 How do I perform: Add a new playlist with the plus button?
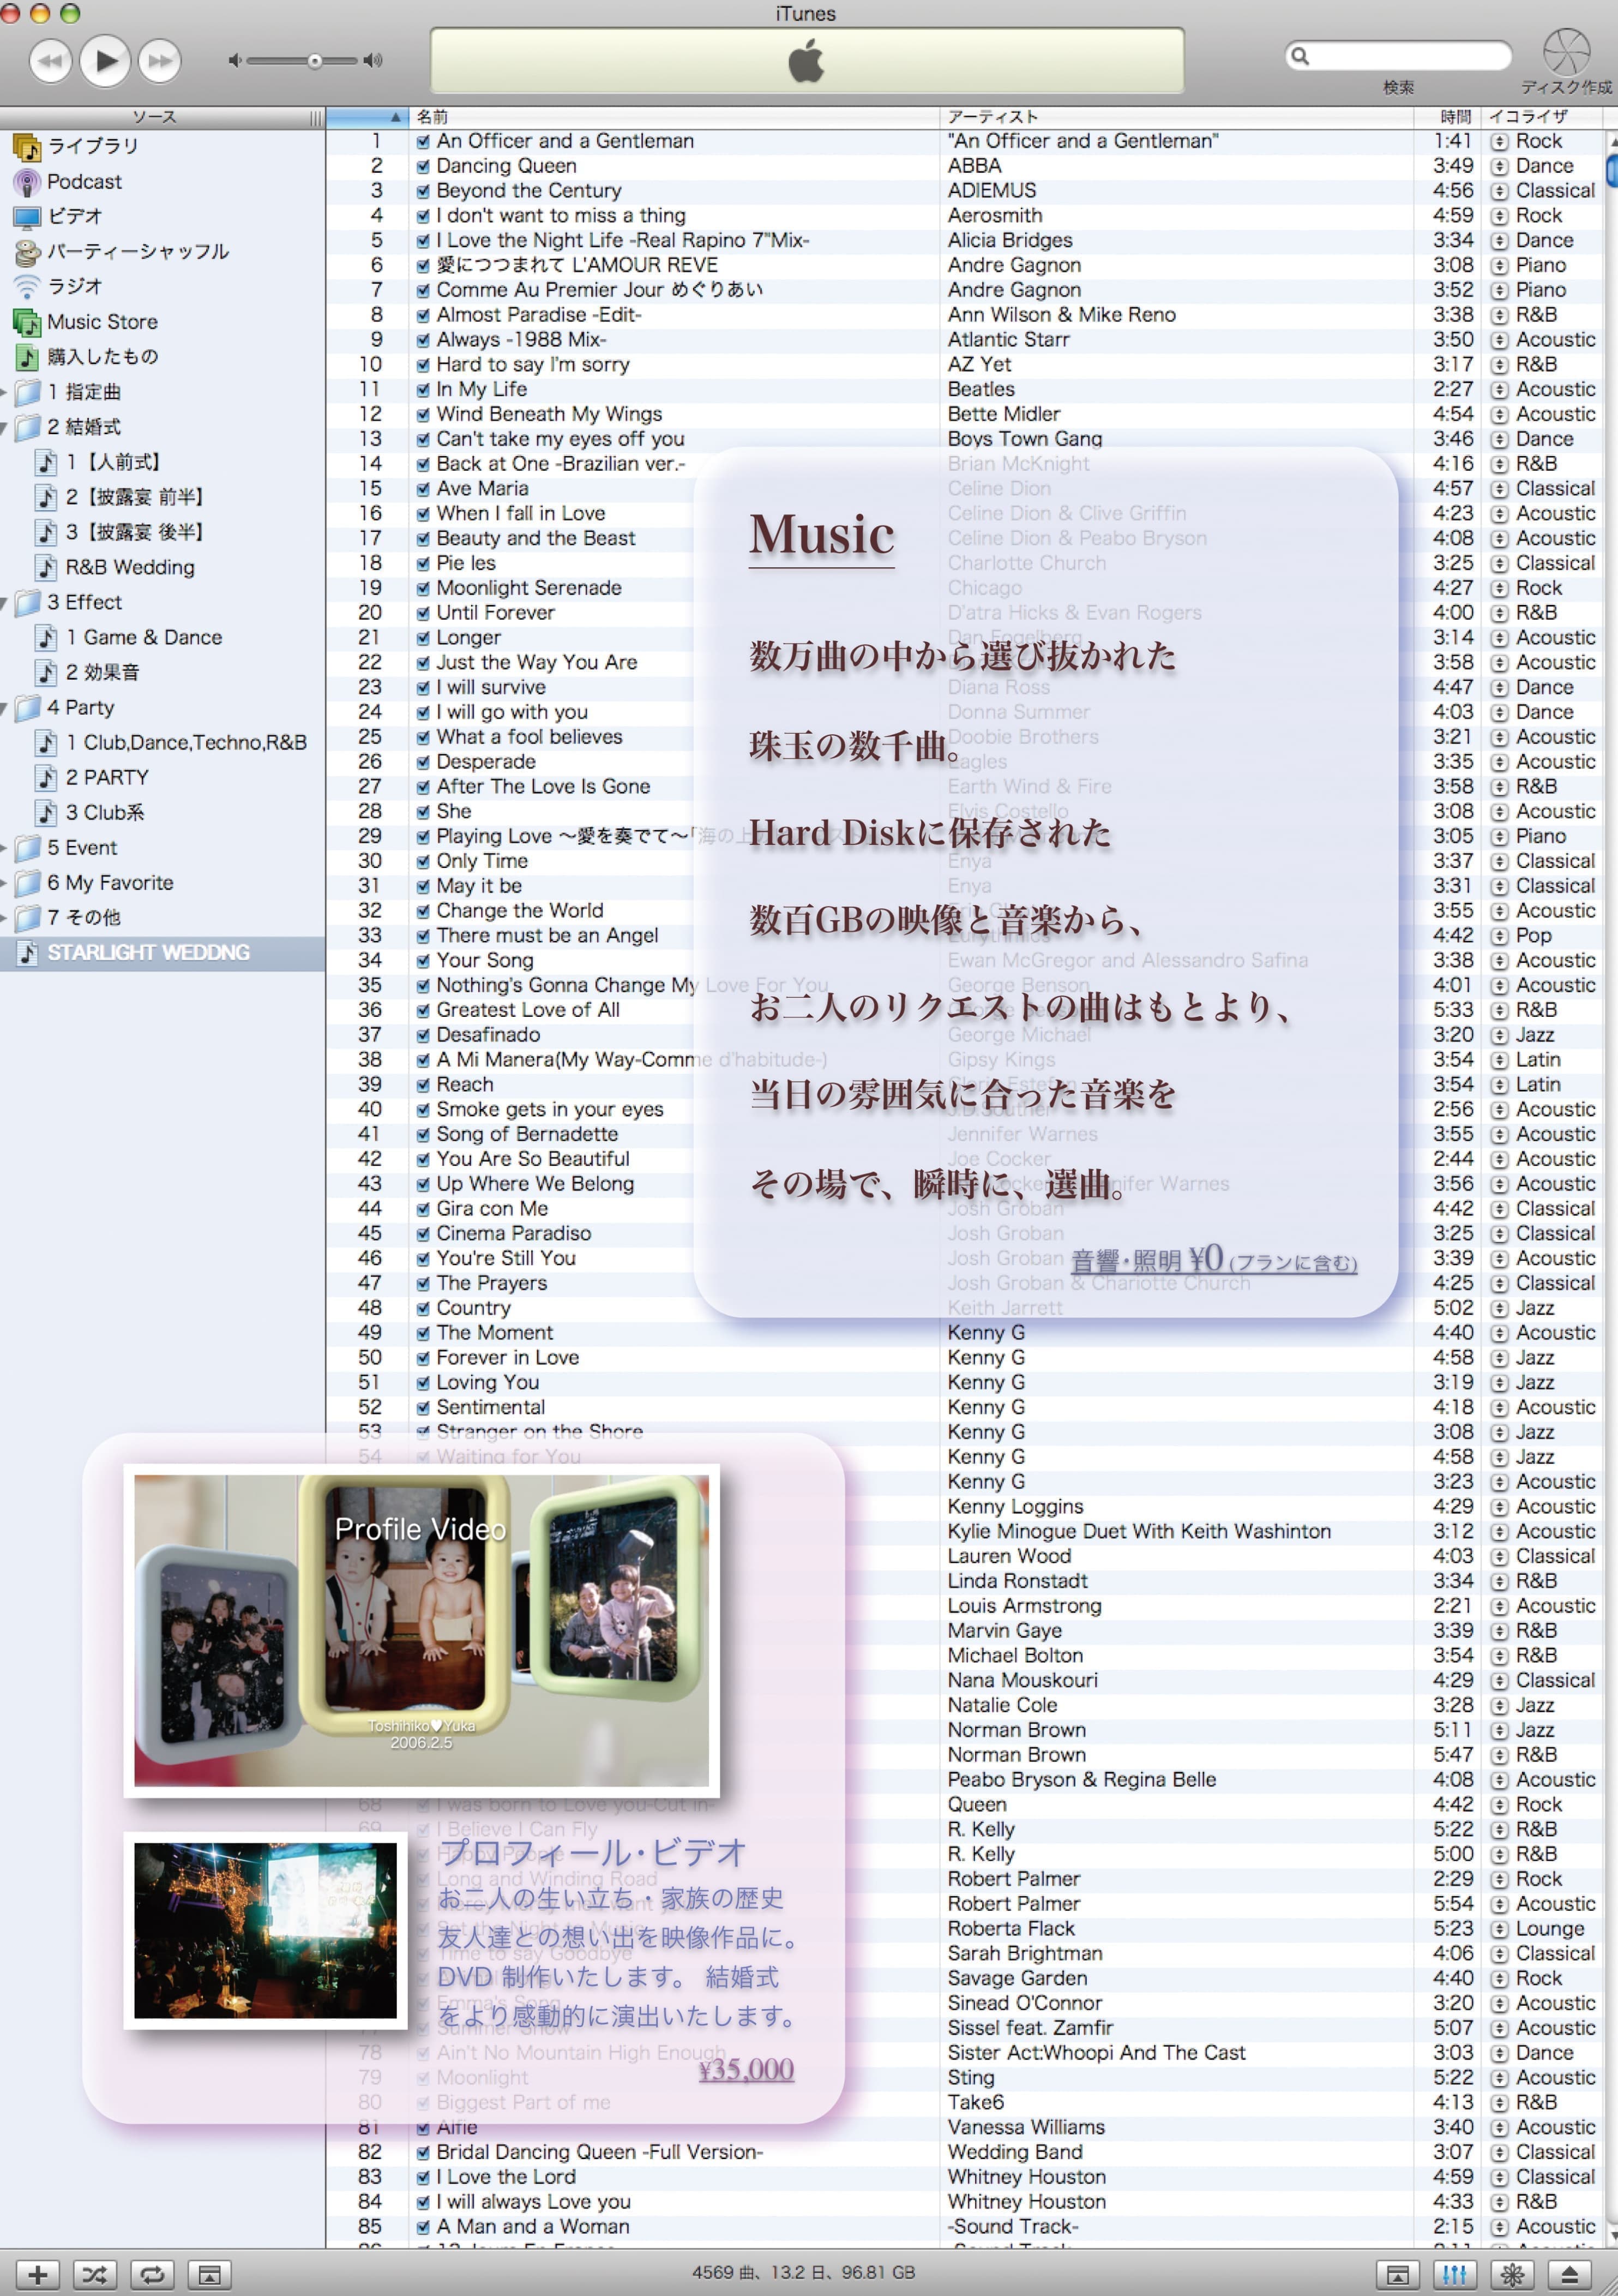pyautogui.click(x=37, y=2275)
